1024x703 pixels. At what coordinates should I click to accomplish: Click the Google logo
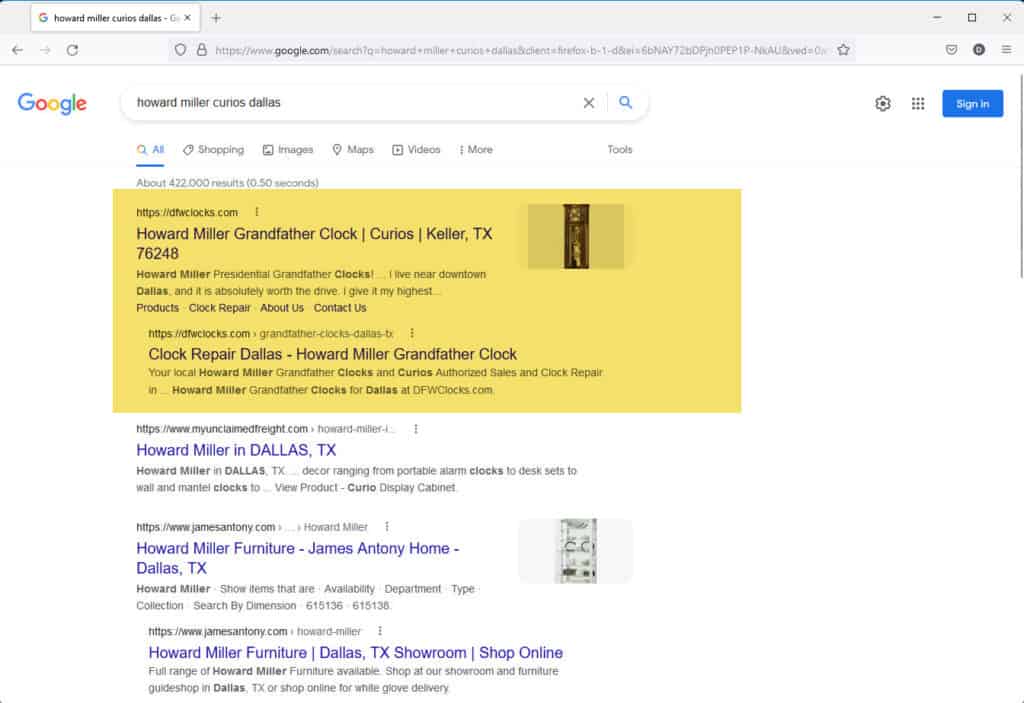[52, 103]
